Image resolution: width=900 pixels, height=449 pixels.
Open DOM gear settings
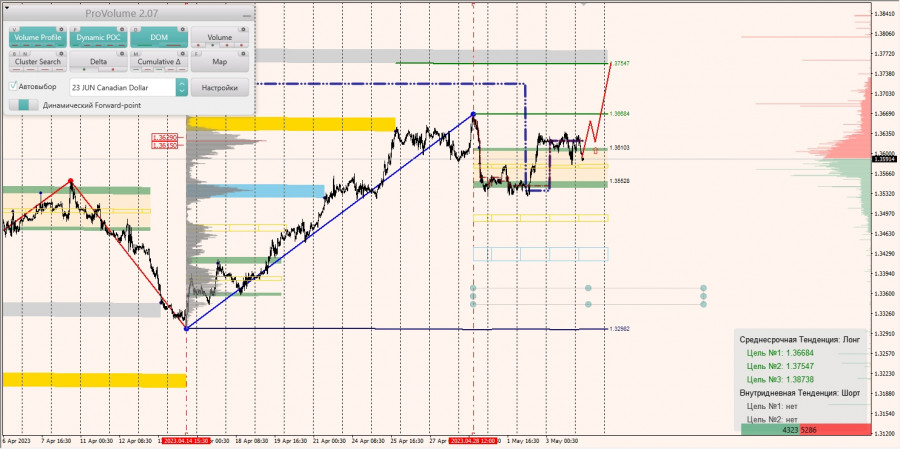(183, 28)
